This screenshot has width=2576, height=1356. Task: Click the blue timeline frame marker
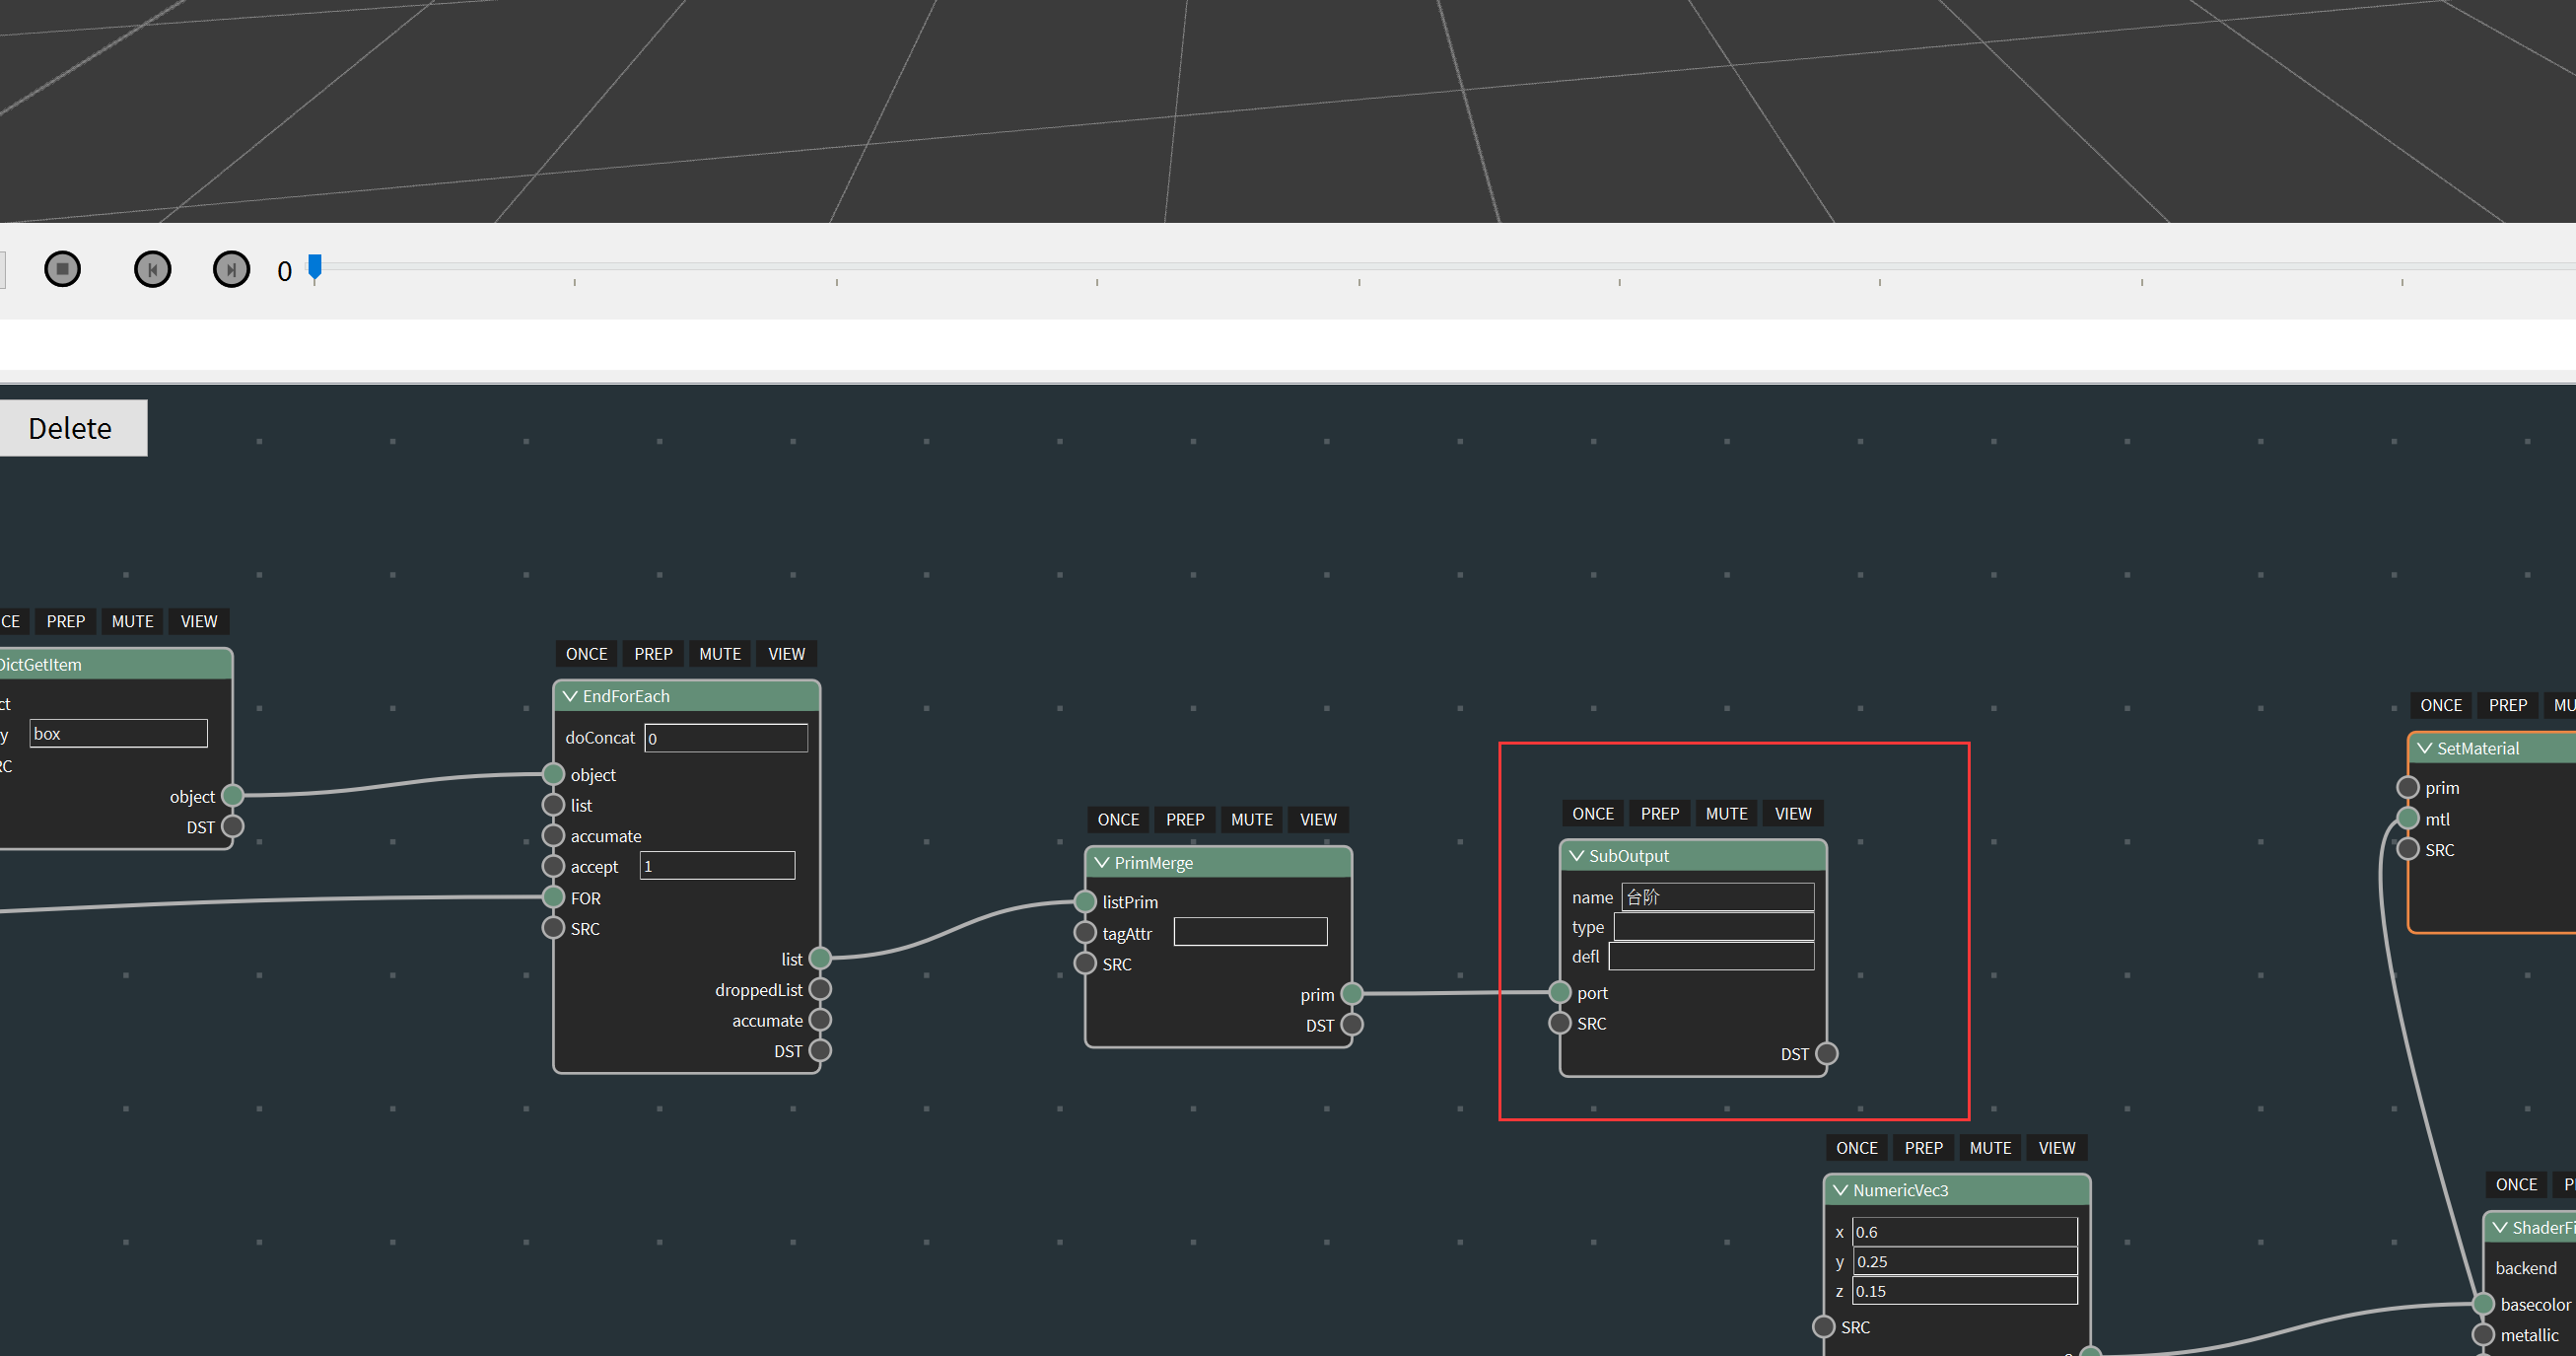click(315, 268)
